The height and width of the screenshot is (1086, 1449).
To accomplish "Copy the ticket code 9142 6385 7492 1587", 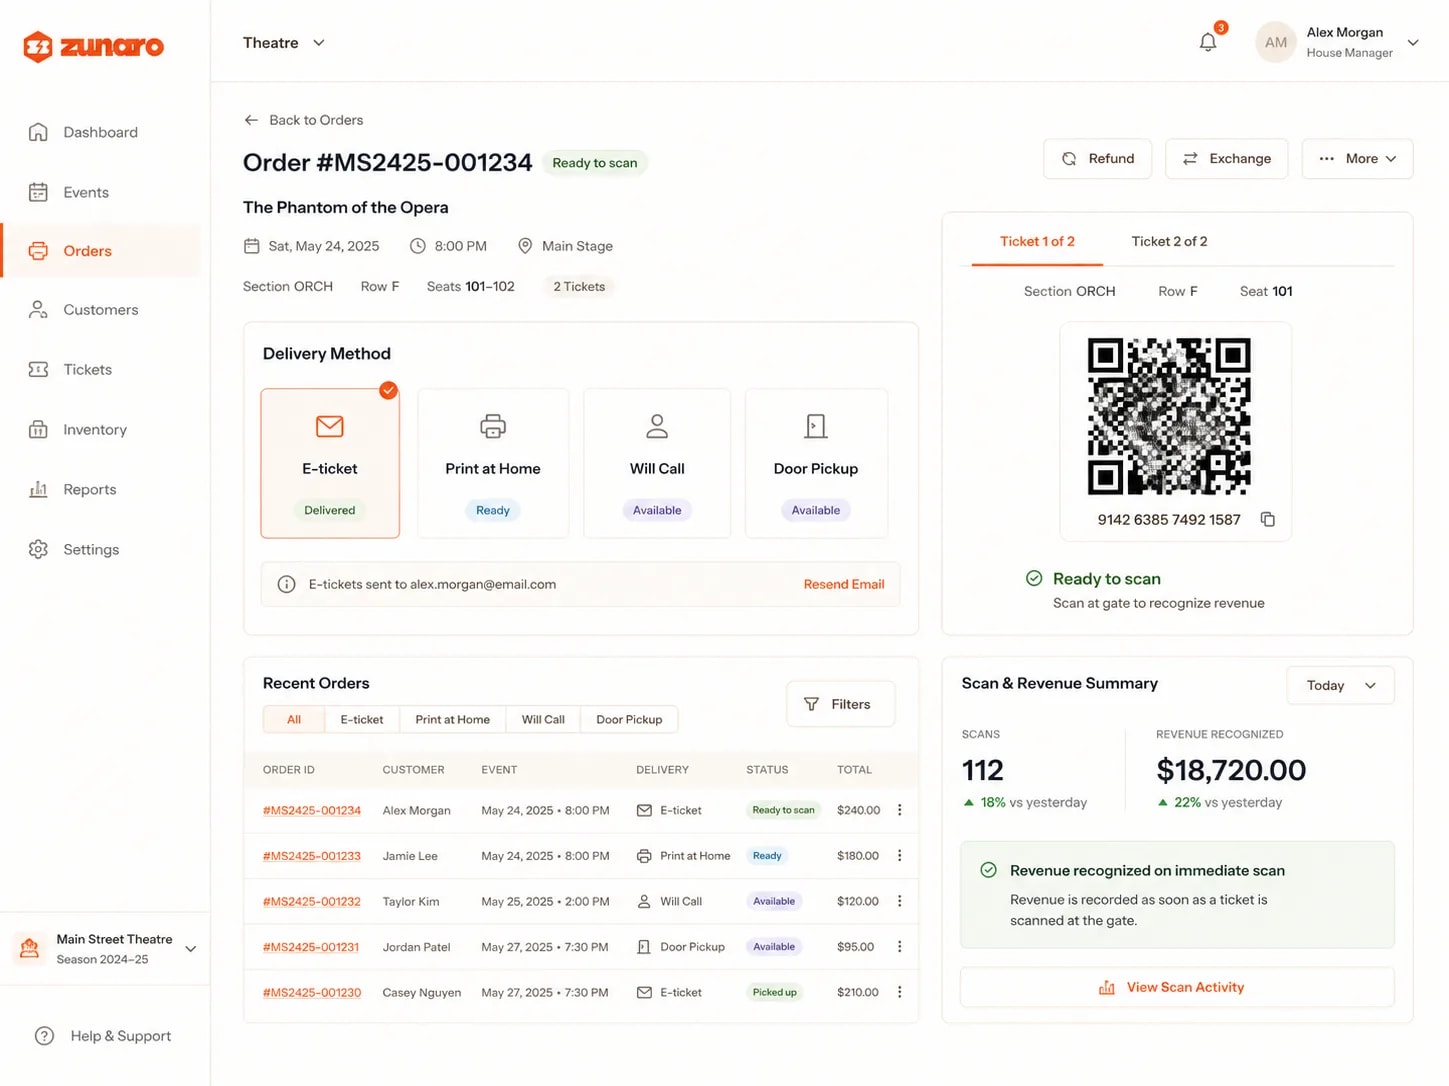I will tap(1267, 519).
